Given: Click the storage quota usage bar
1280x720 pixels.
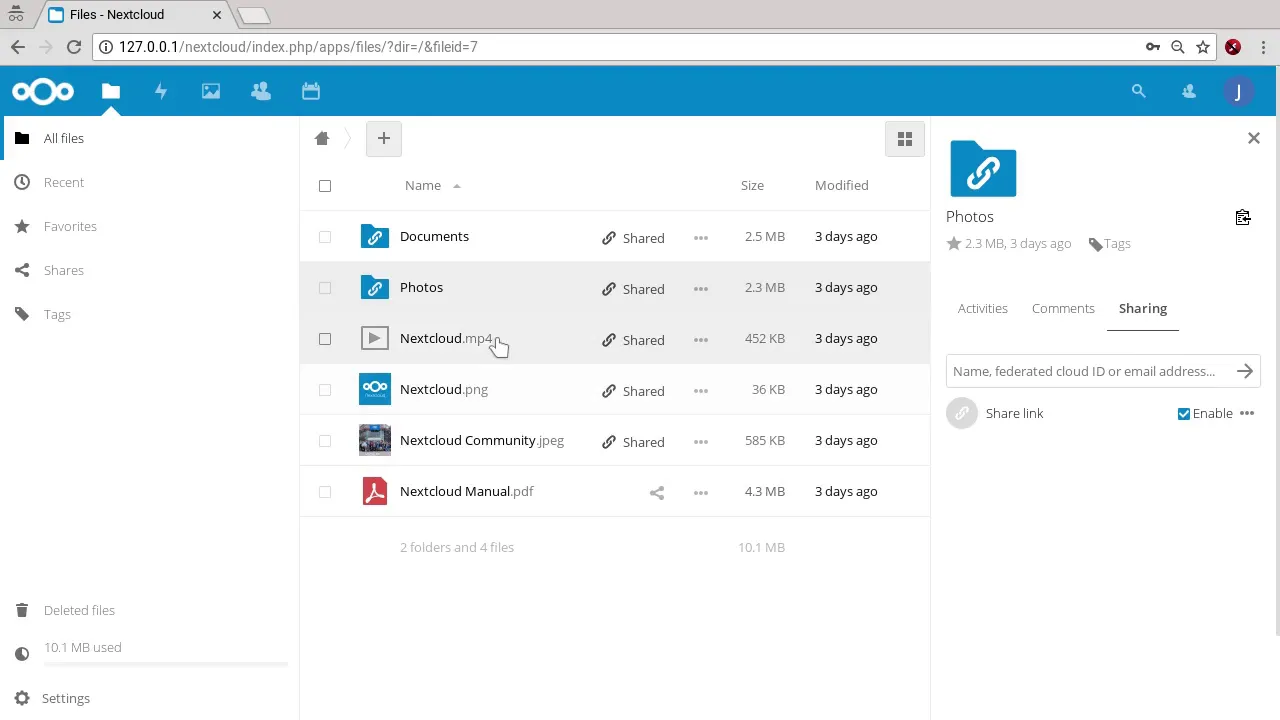Looking at the screenshot, I should coord(166,664).
